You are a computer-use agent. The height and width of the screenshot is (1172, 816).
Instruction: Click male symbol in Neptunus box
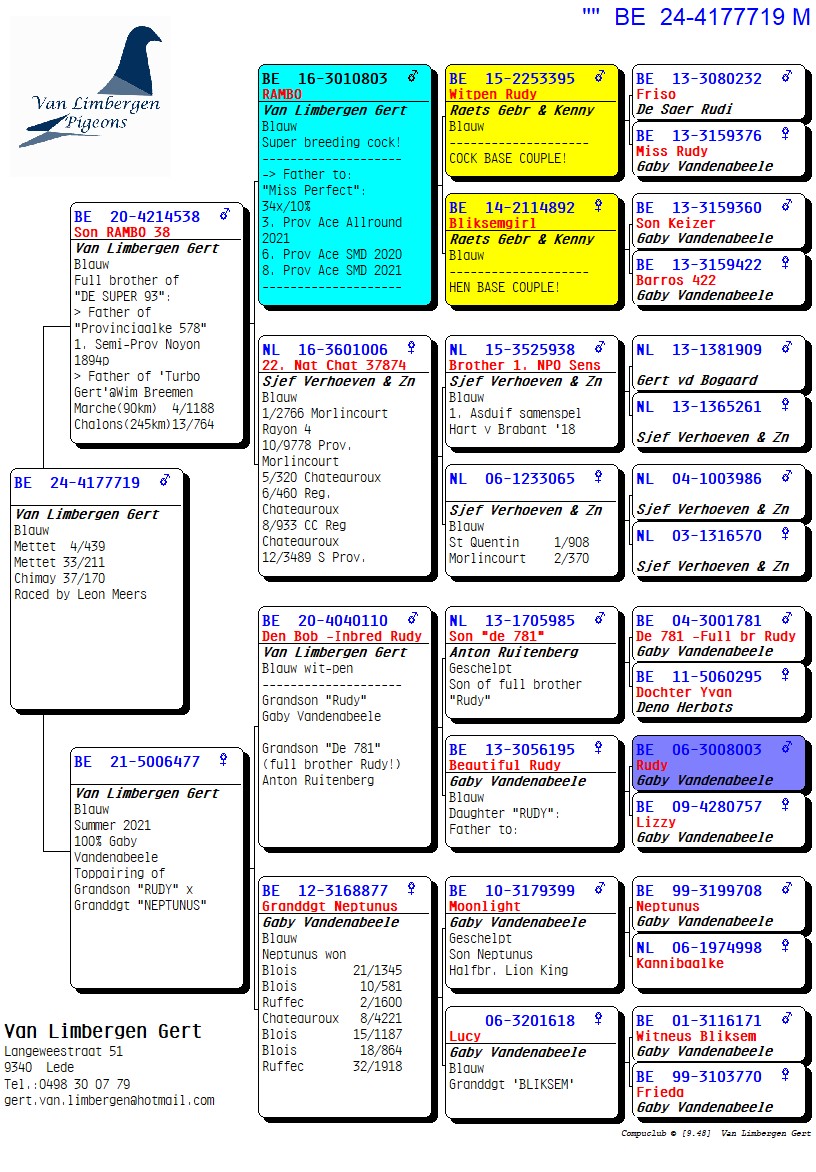coord(786,889)
